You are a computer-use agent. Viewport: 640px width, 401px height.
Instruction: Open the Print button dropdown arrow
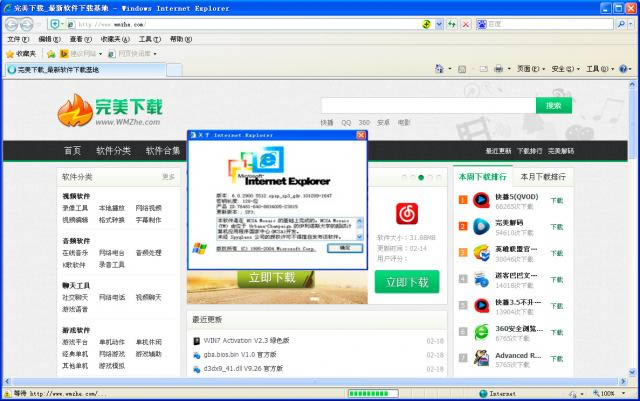pos(509,69)
